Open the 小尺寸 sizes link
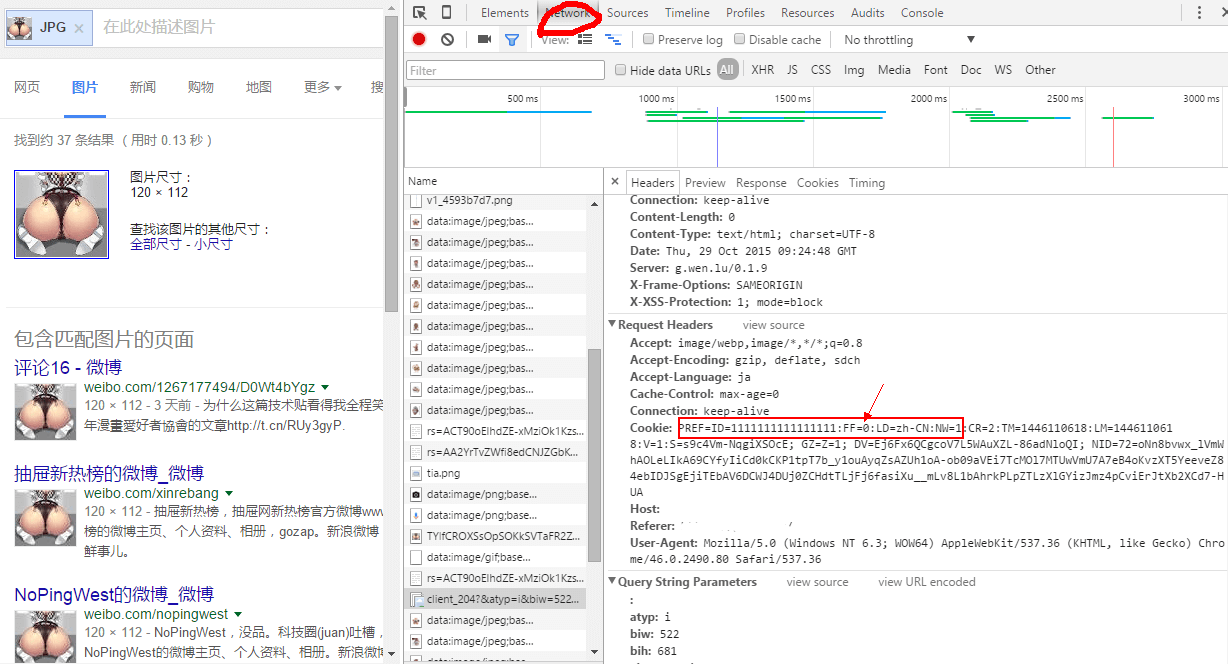This screenshot has width=1228, height=664. tap(214, 244)
